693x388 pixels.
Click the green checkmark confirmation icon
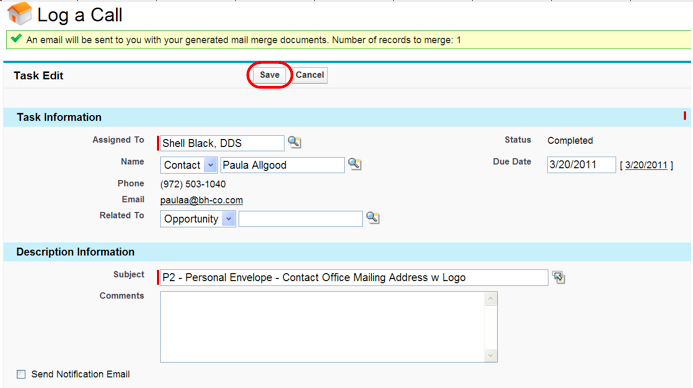(16, 38)
